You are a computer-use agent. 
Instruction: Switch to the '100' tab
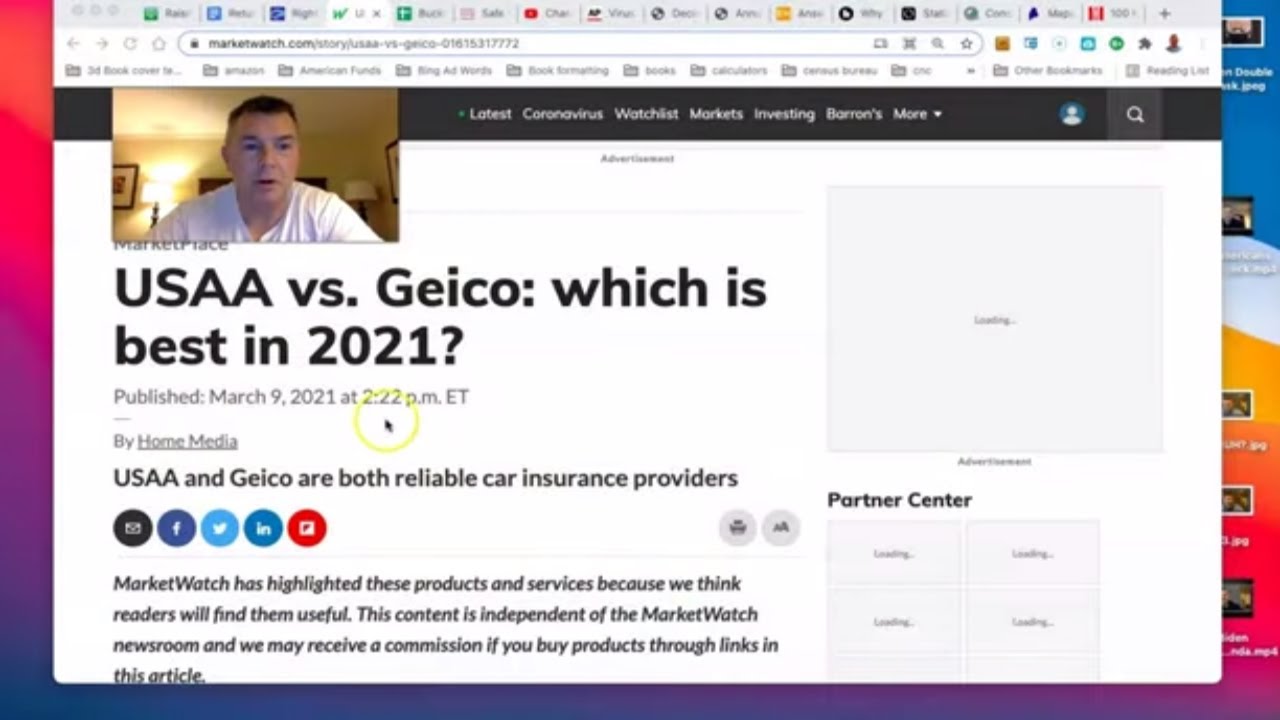click(1114, 14)
